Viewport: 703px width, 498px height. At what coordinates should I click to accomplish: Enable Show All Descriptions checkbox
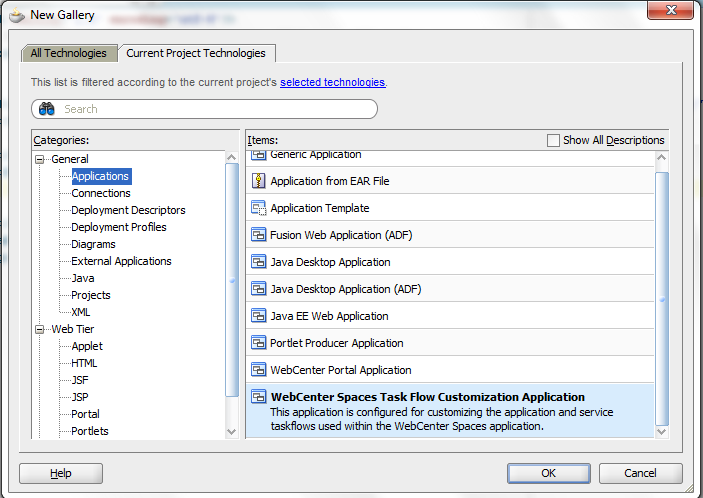[553, 140]
